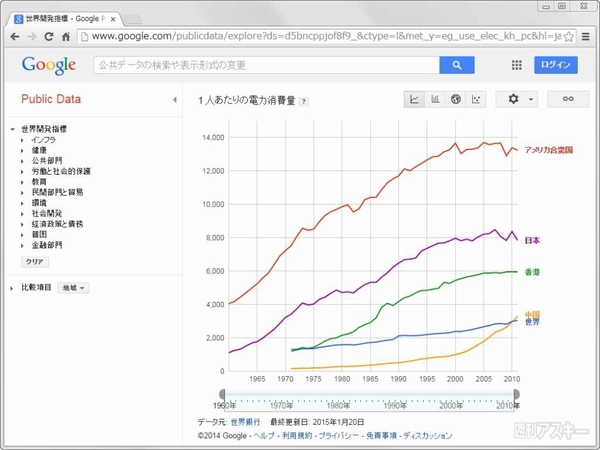
Task: Open the ディスカッション footer link
Action: click(428, 435)
